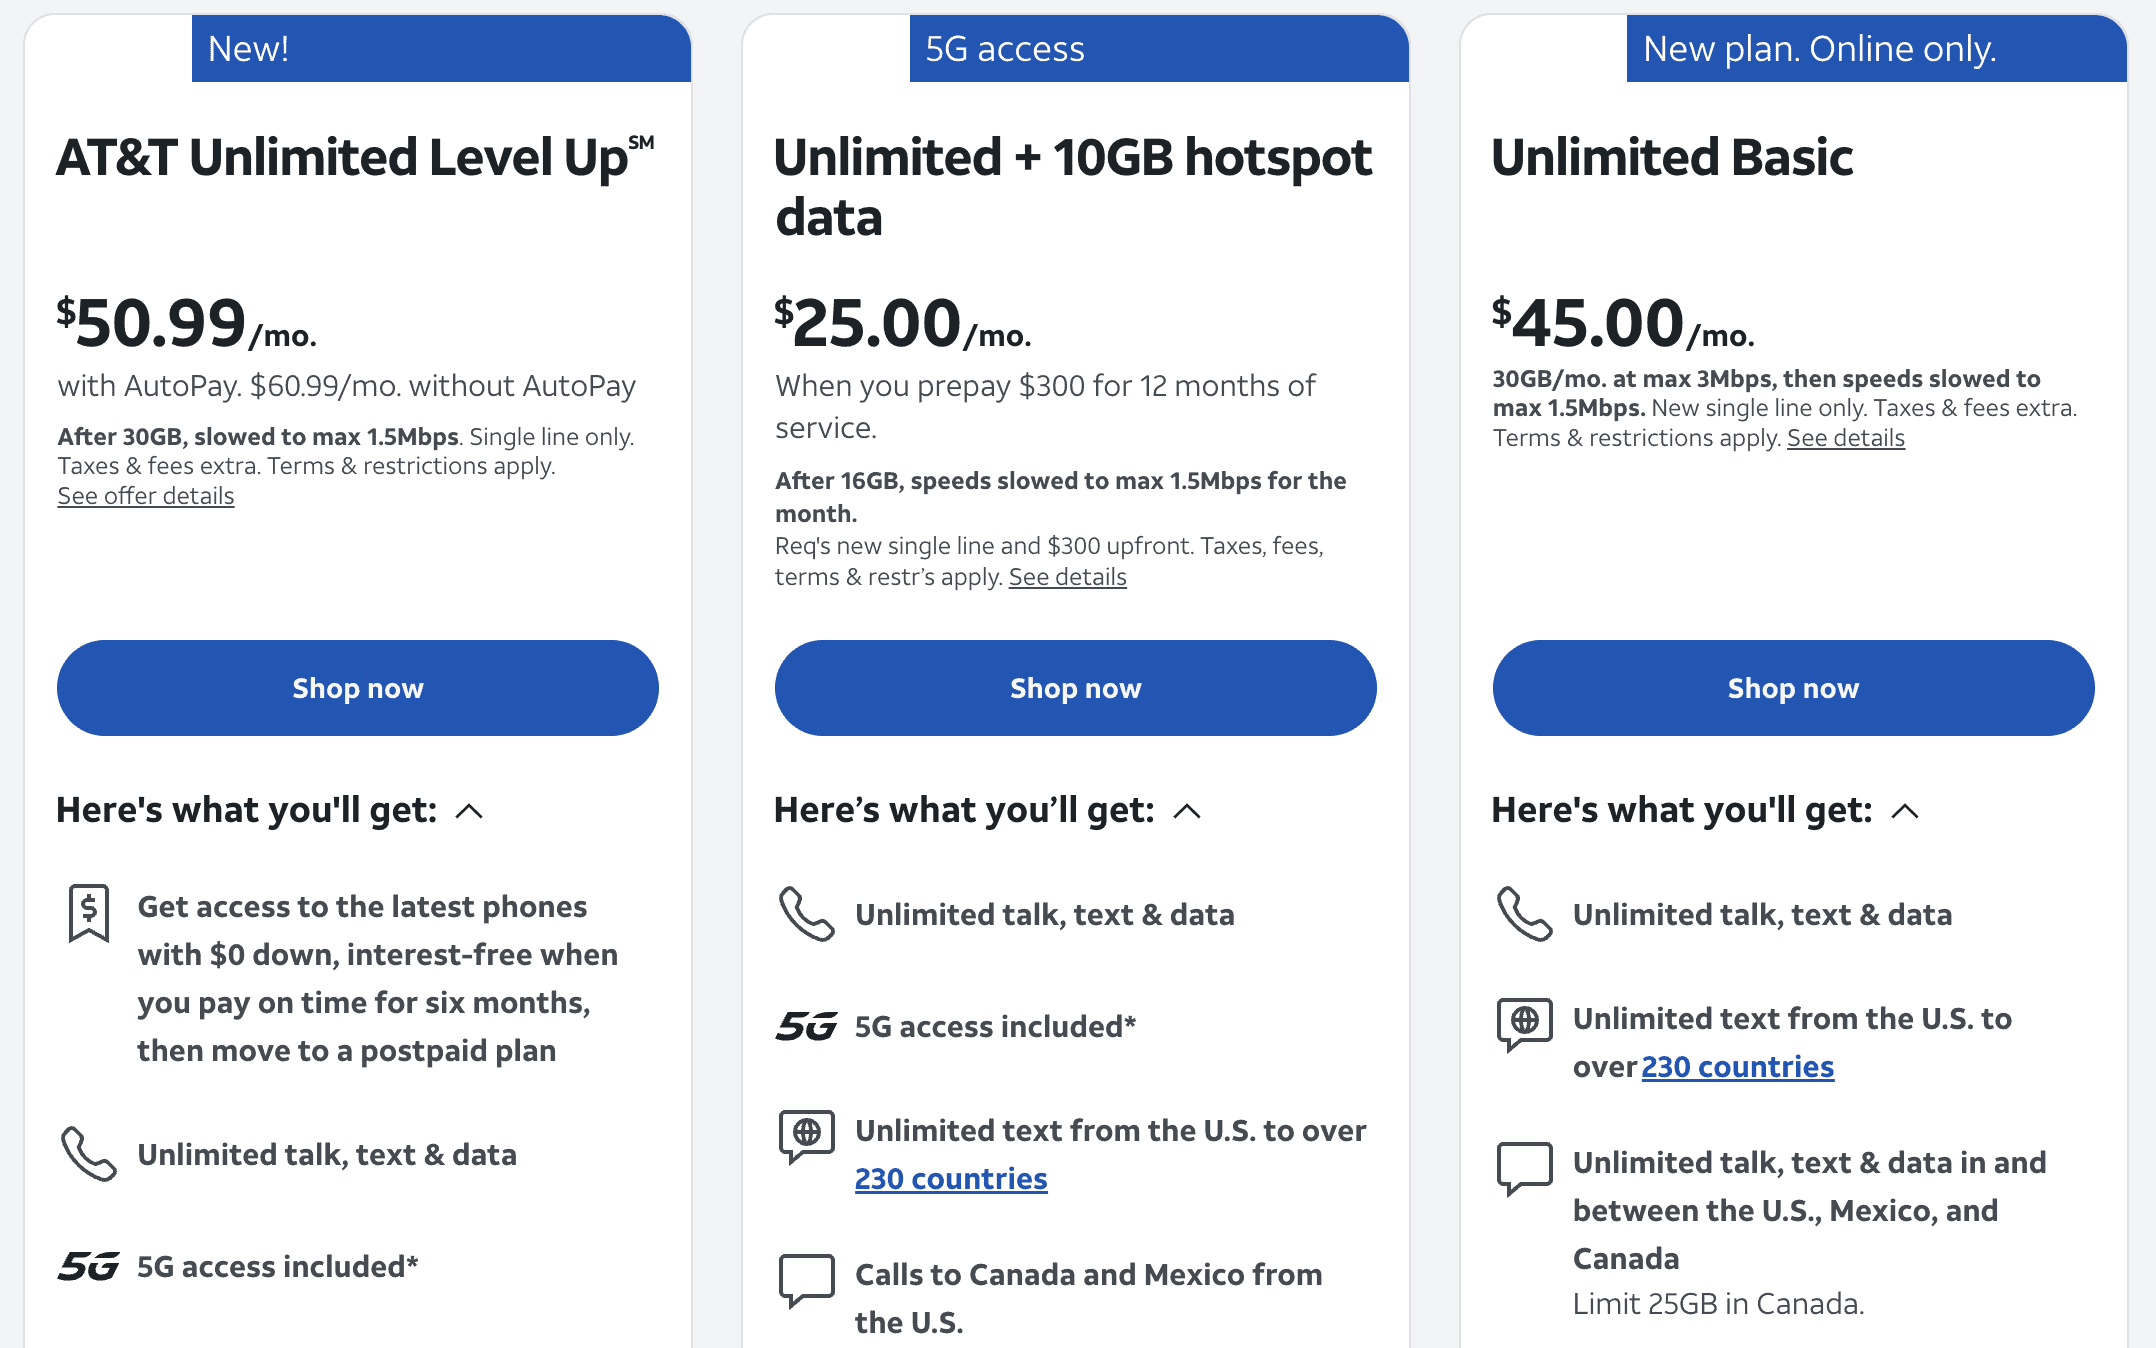The image size is (2156, 1348).
Task: Open 230 countries link in Unlimited Basic
Action: tap(1737, 1067)
